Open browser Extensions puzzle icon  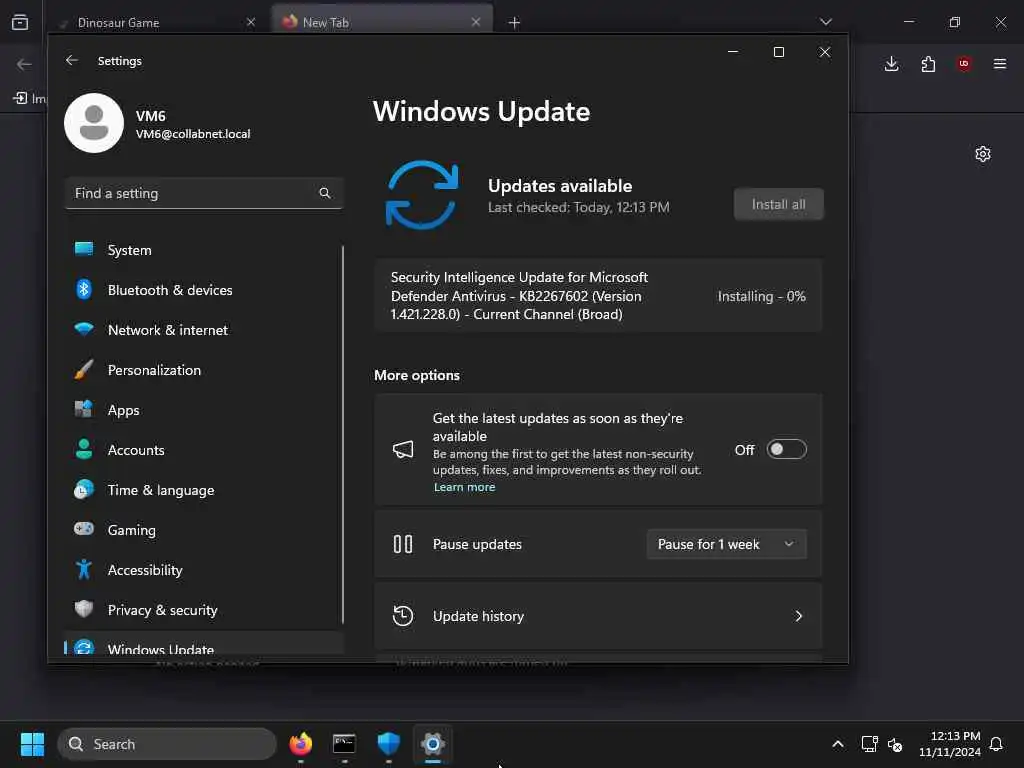click(928, 63)
